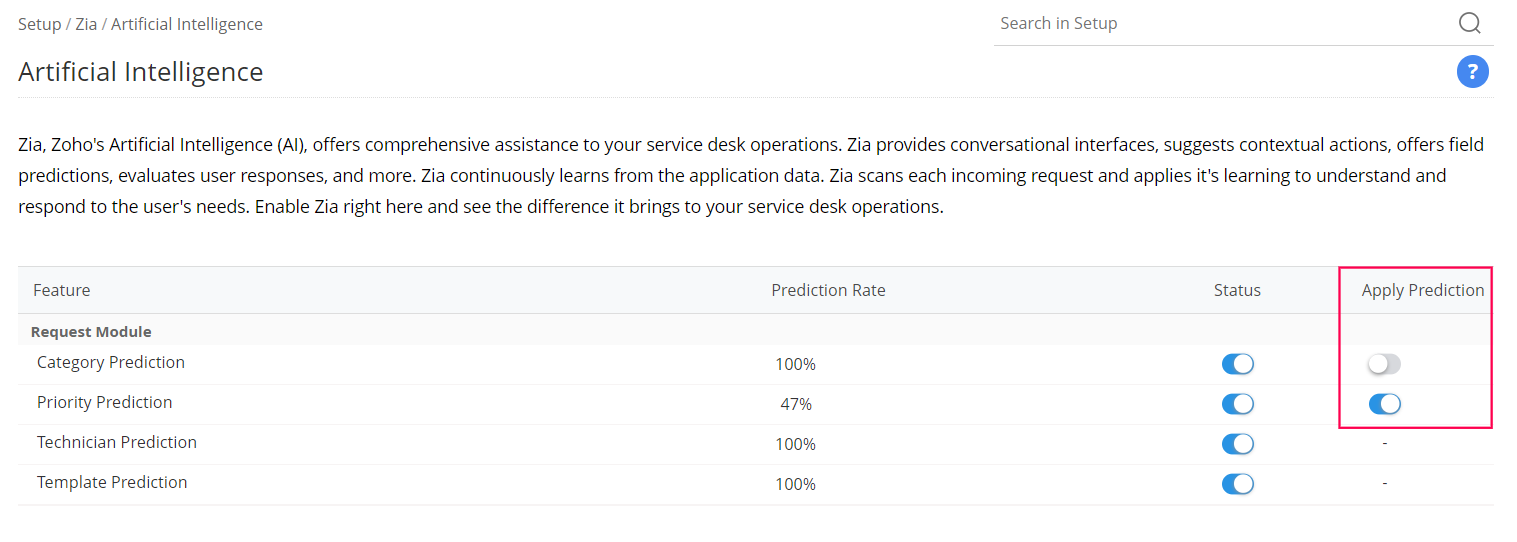Click the Feature column header
1517x542 pixels.
point(62,290)
